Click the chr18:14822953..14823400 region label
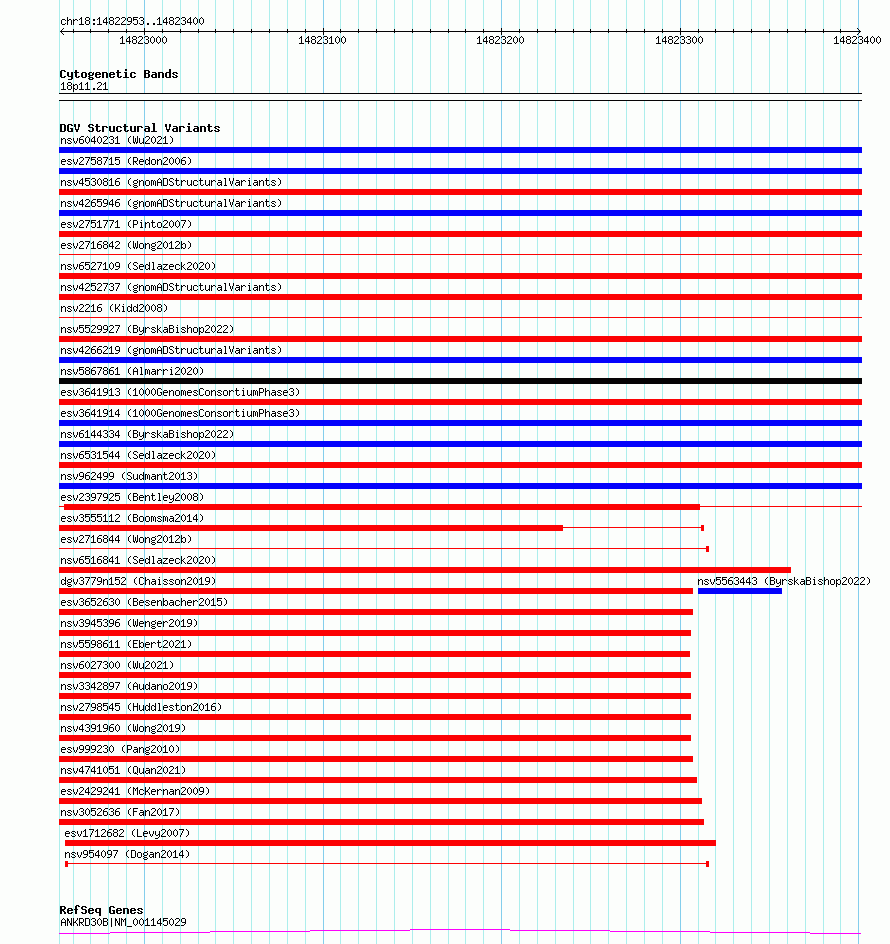Screen dimensions: 890x944 (132, 22)
